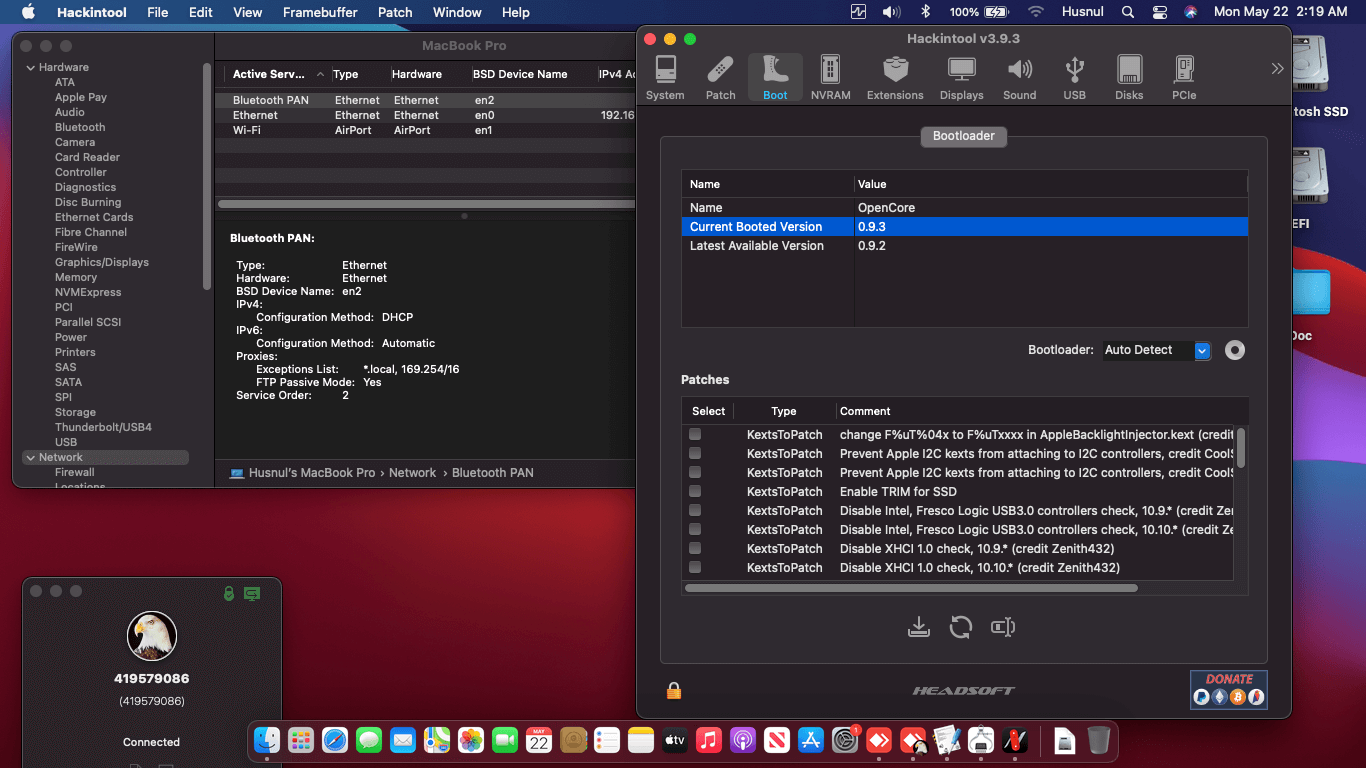Screen dimensions: 1366x768
Task: Collapse the Network tree section
Action: click(x=29, y=457)
